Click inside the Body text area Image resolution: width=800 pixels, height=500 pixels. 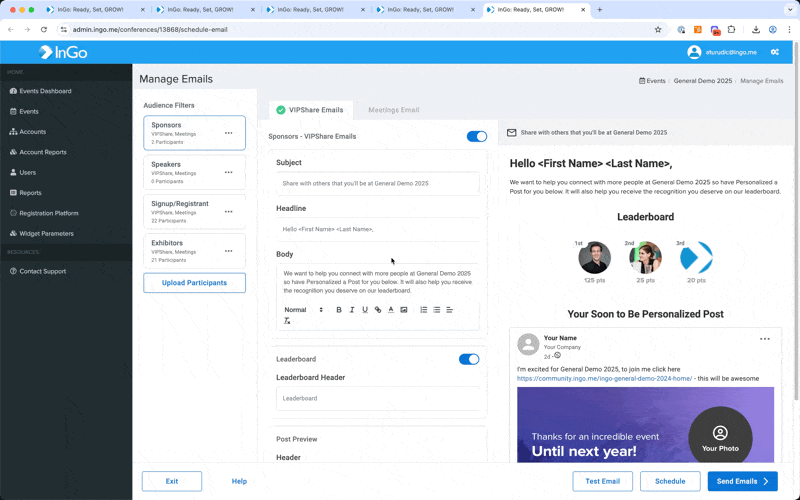click(378, 282)
